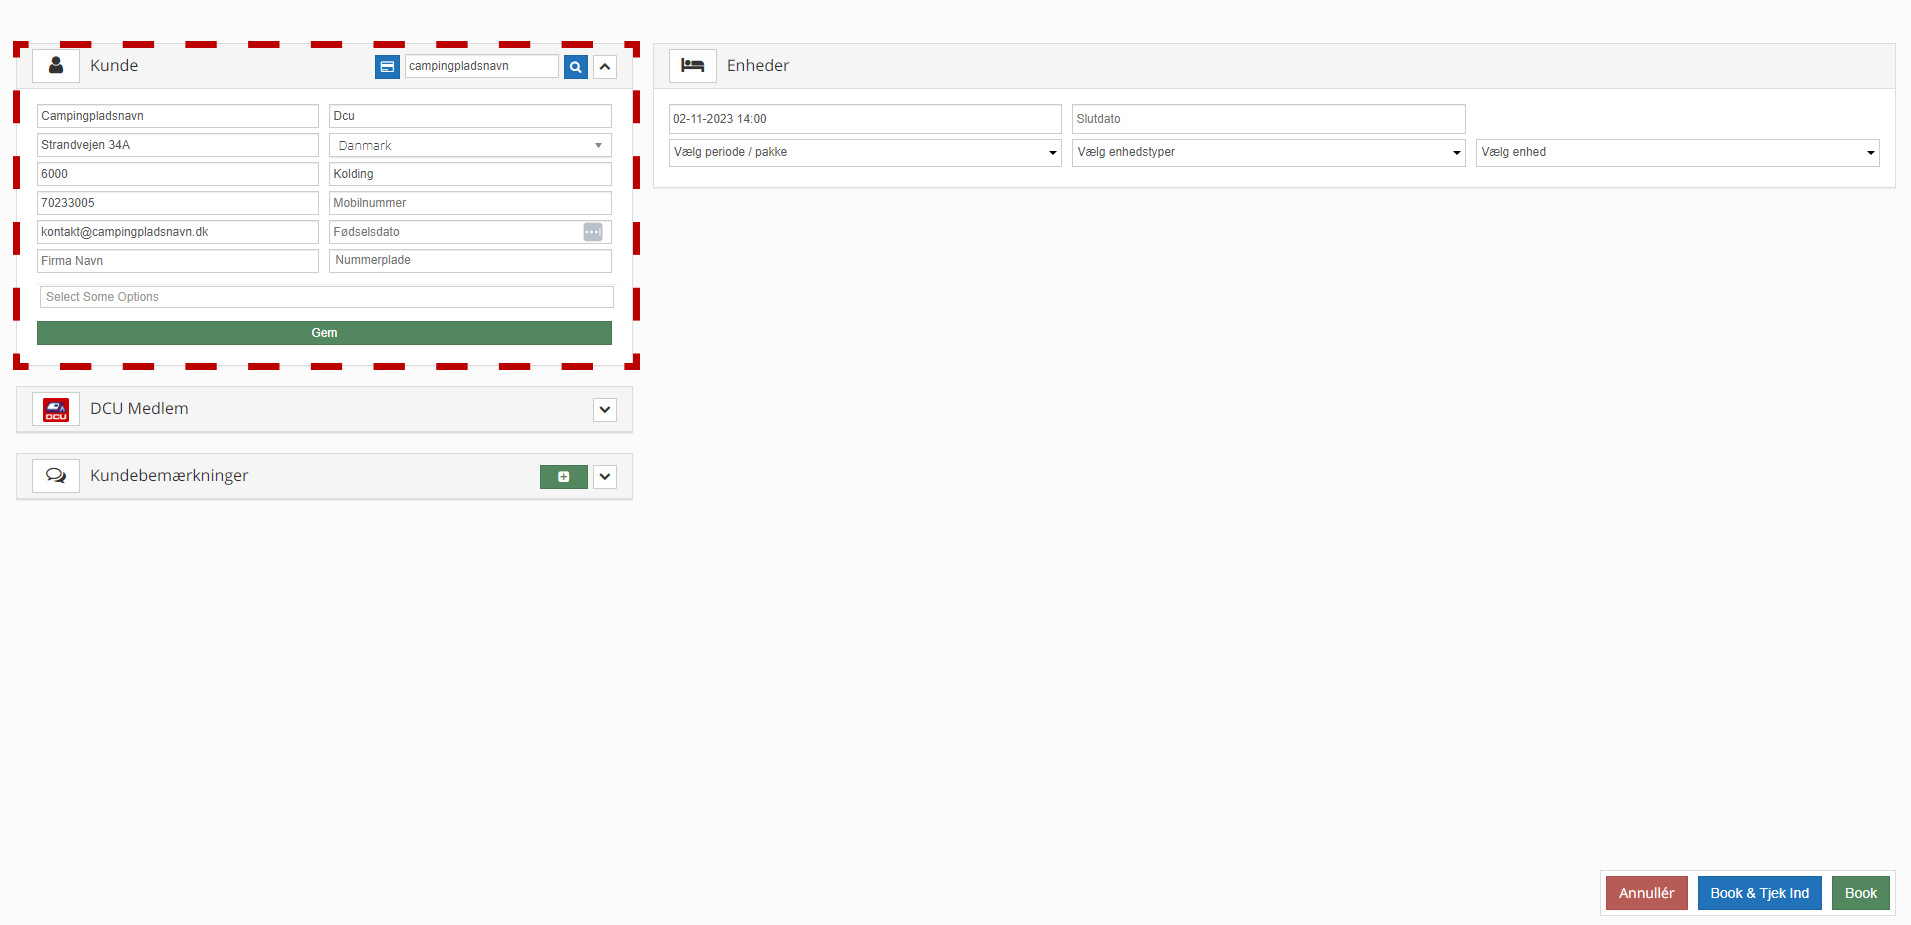This screenshot has height=925, width=1911.
Task: Click the magnifier search icon in Kunde header
Action: coord(575,67)
